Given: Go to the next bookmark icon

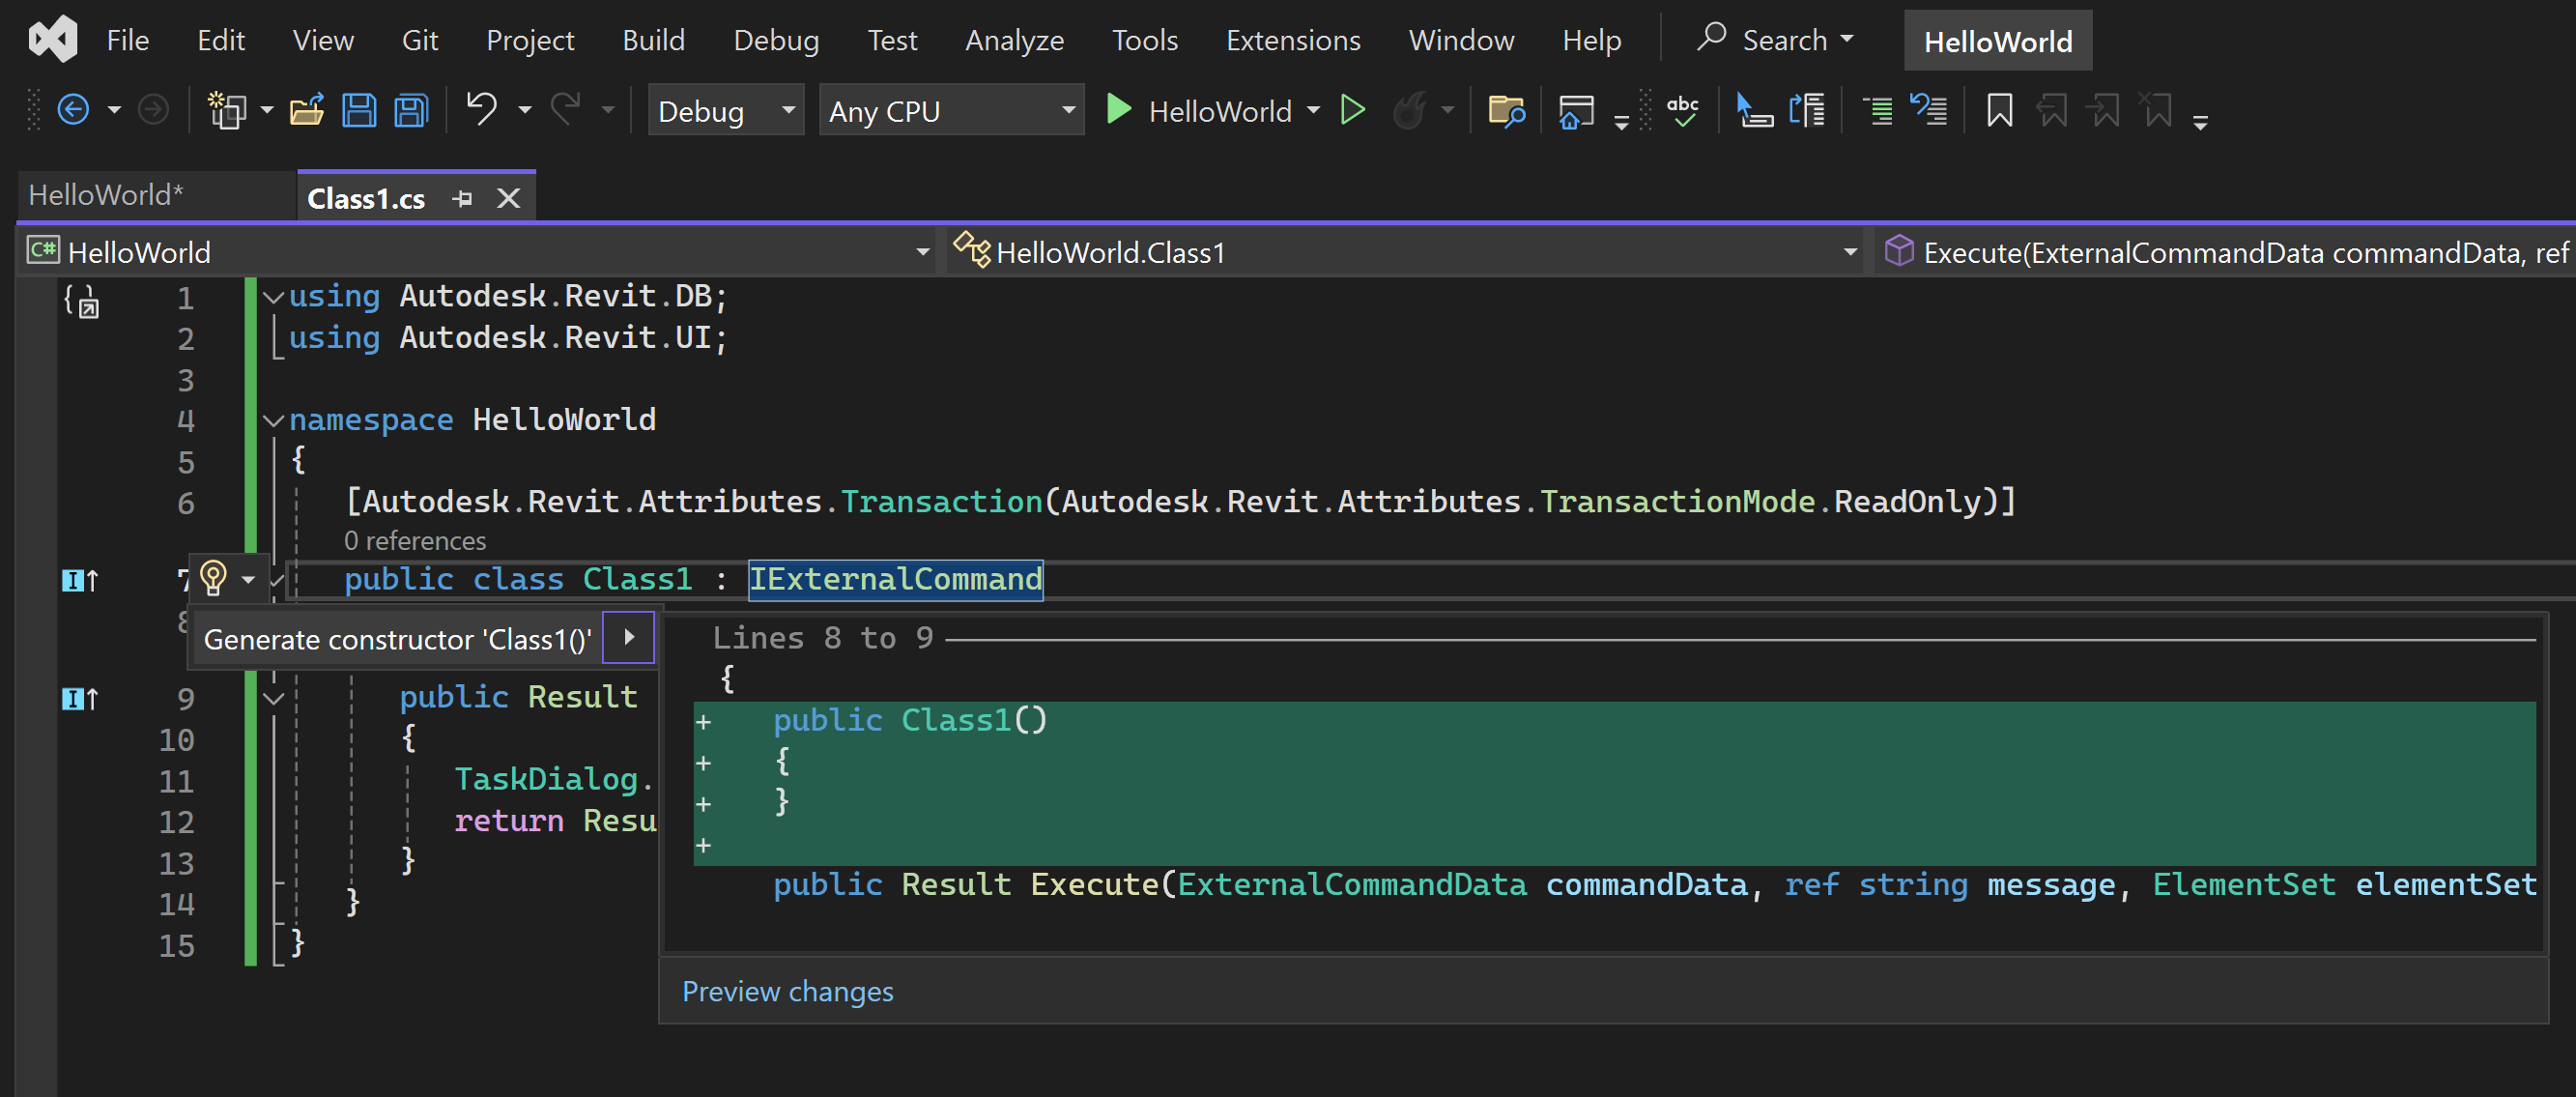Looking at the screenshot, I should 2104,110.
